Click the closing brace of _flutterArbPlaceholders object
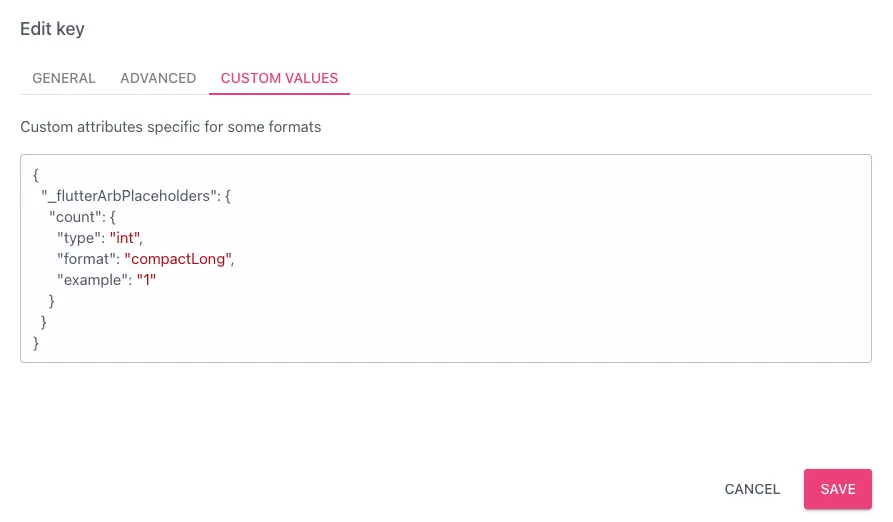893x522 pixels. coord(44,322)
